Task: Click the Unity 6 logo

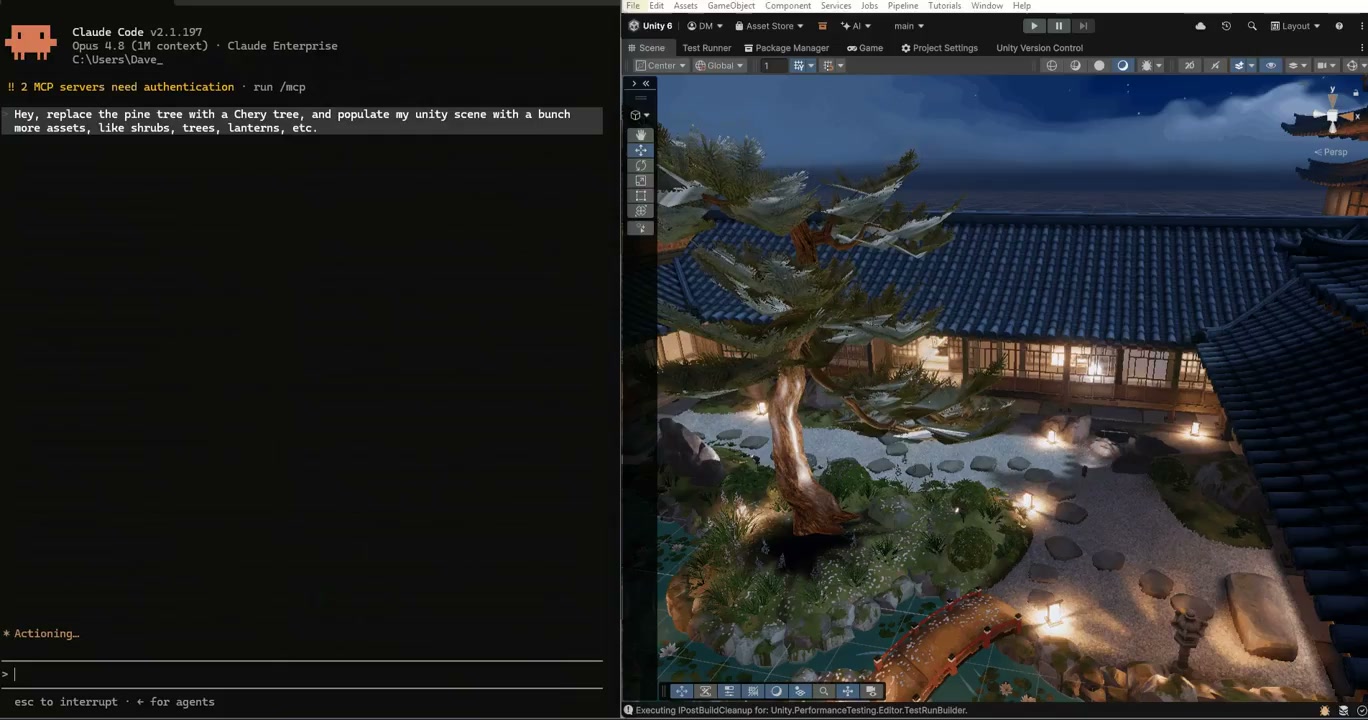Action: tap(650, 26)
